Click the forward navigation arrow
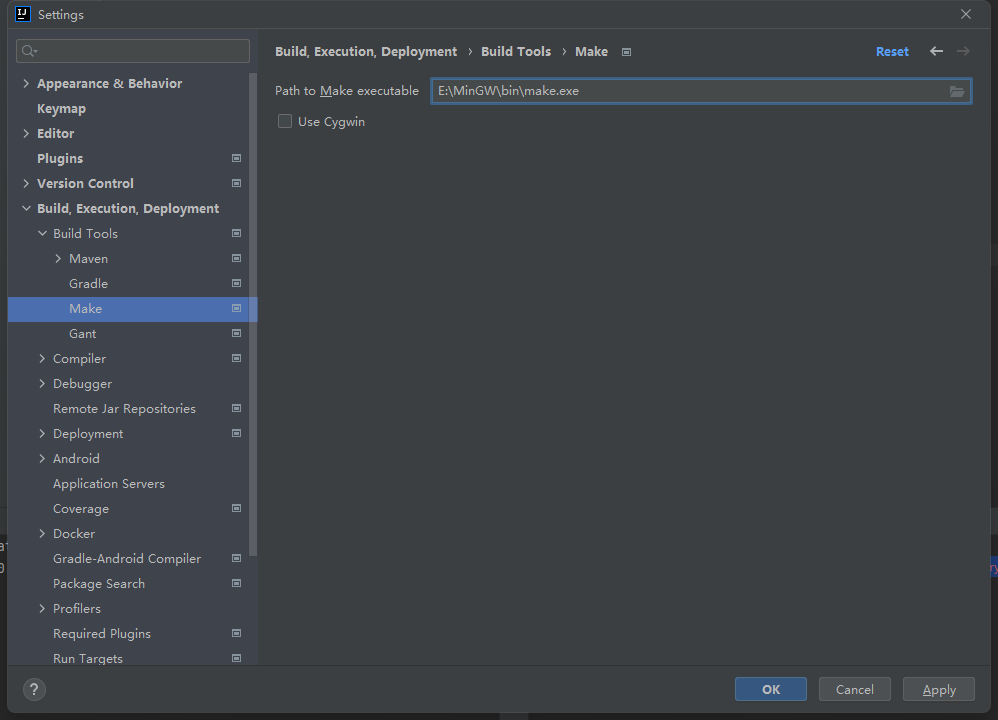This screenshot has height=720, width=998. tap(963, 52)
